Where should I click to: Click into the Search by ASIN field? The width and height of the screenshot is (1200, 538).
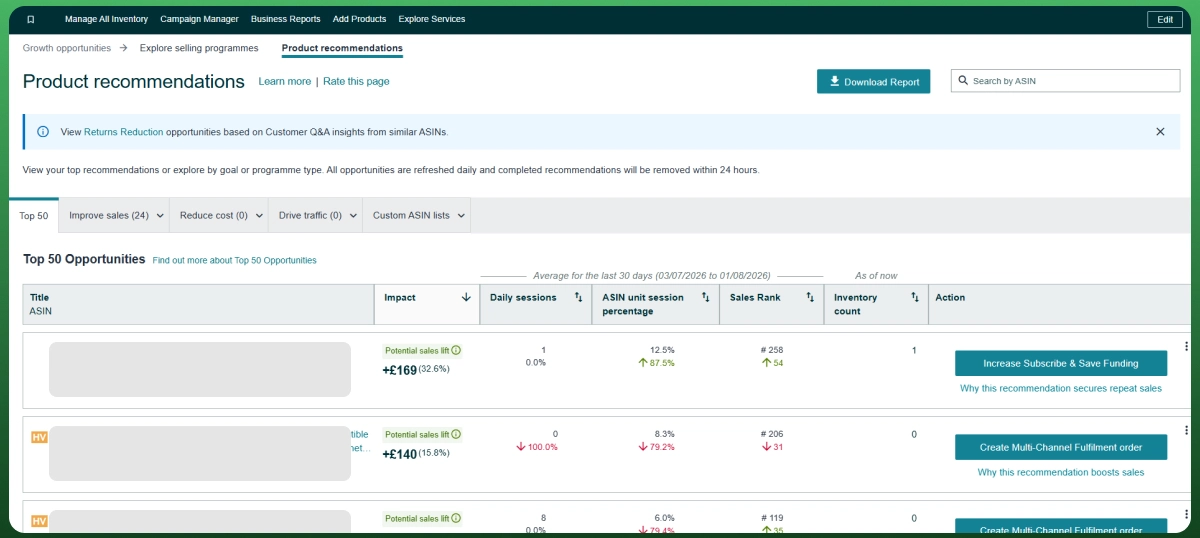(1065, 81)
